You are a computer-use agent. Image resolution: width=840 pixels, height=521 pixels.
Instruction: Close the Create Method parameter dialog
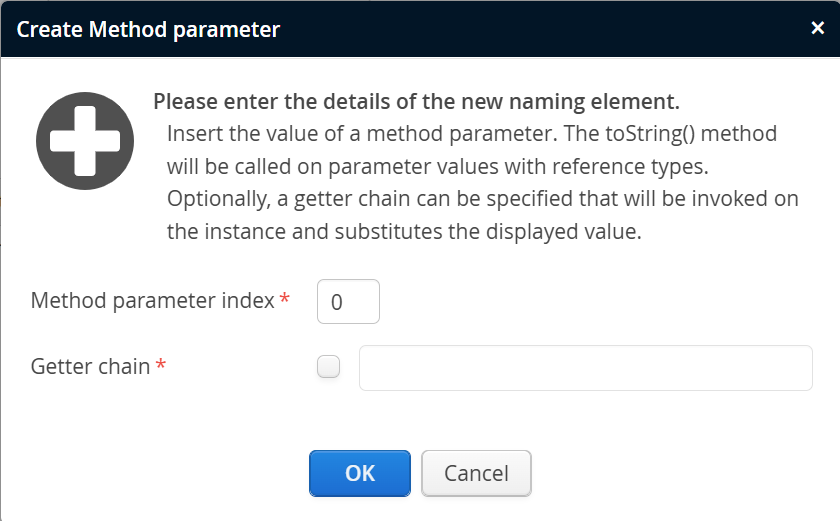pos(817,28)
